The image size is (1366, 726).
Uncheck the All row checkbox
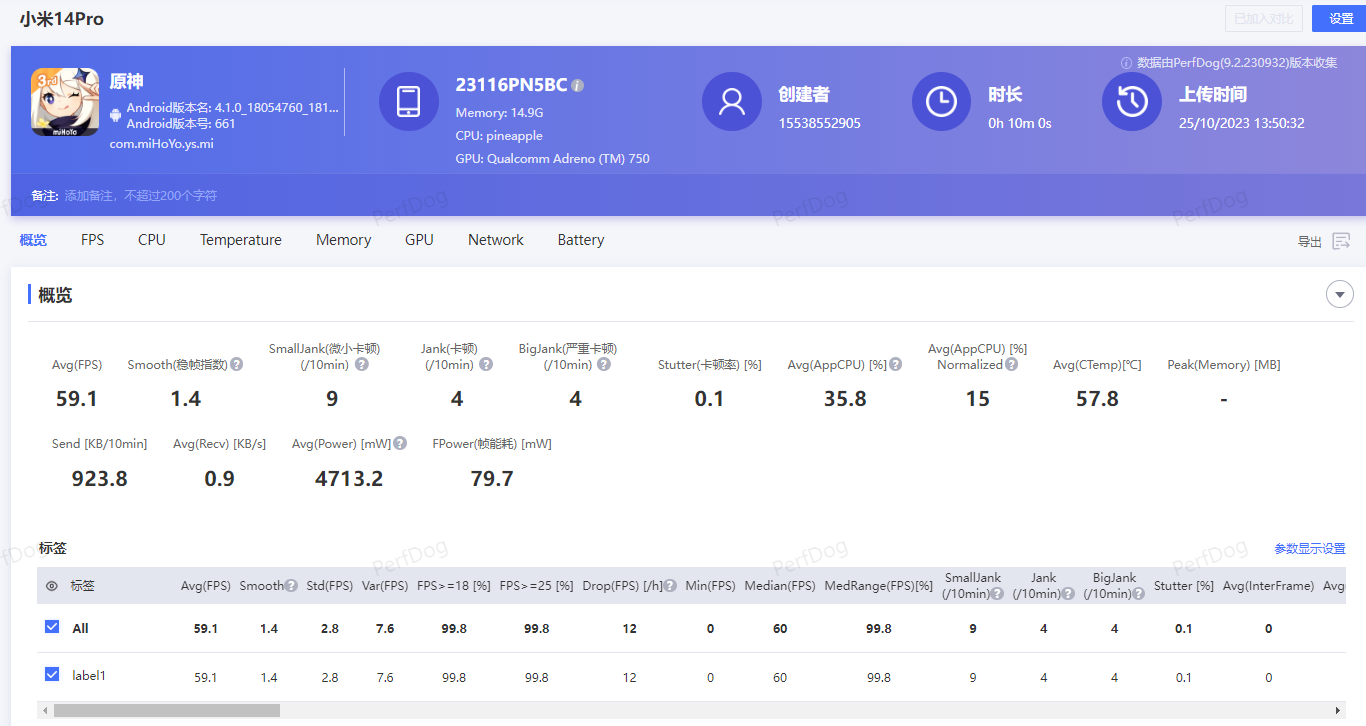pyautogui.click(x=52, y=627)
